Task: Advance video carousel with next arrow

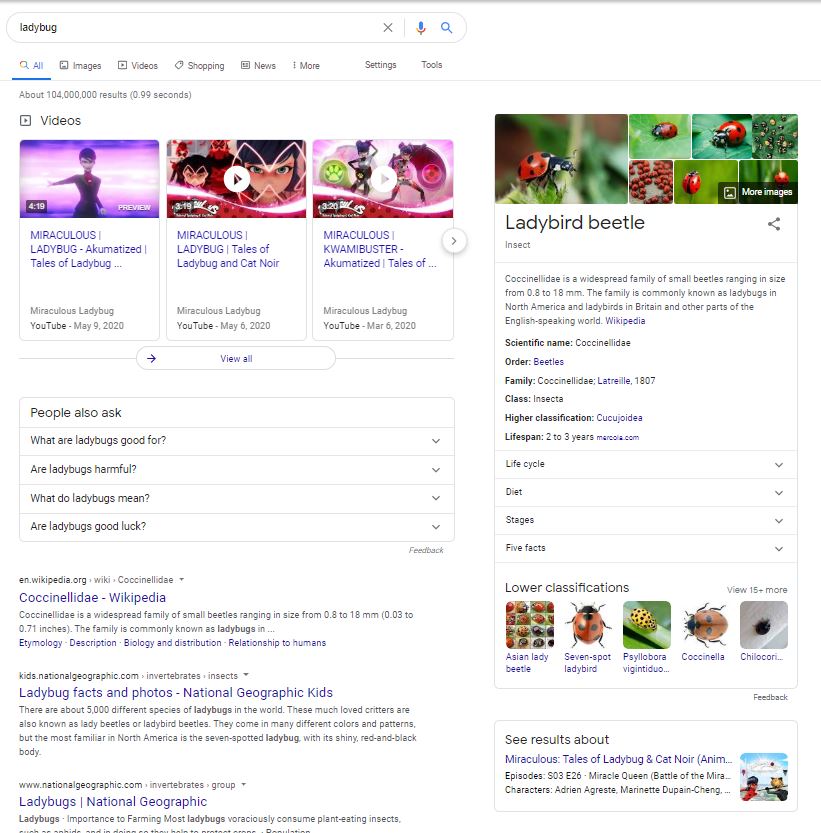Action: [454, 241]
